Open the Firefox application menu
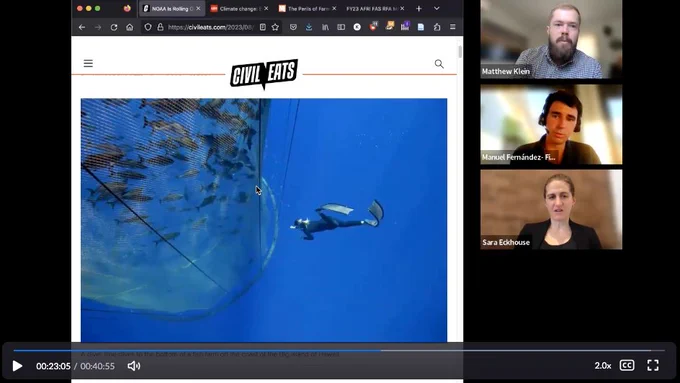 coord(453,27)
